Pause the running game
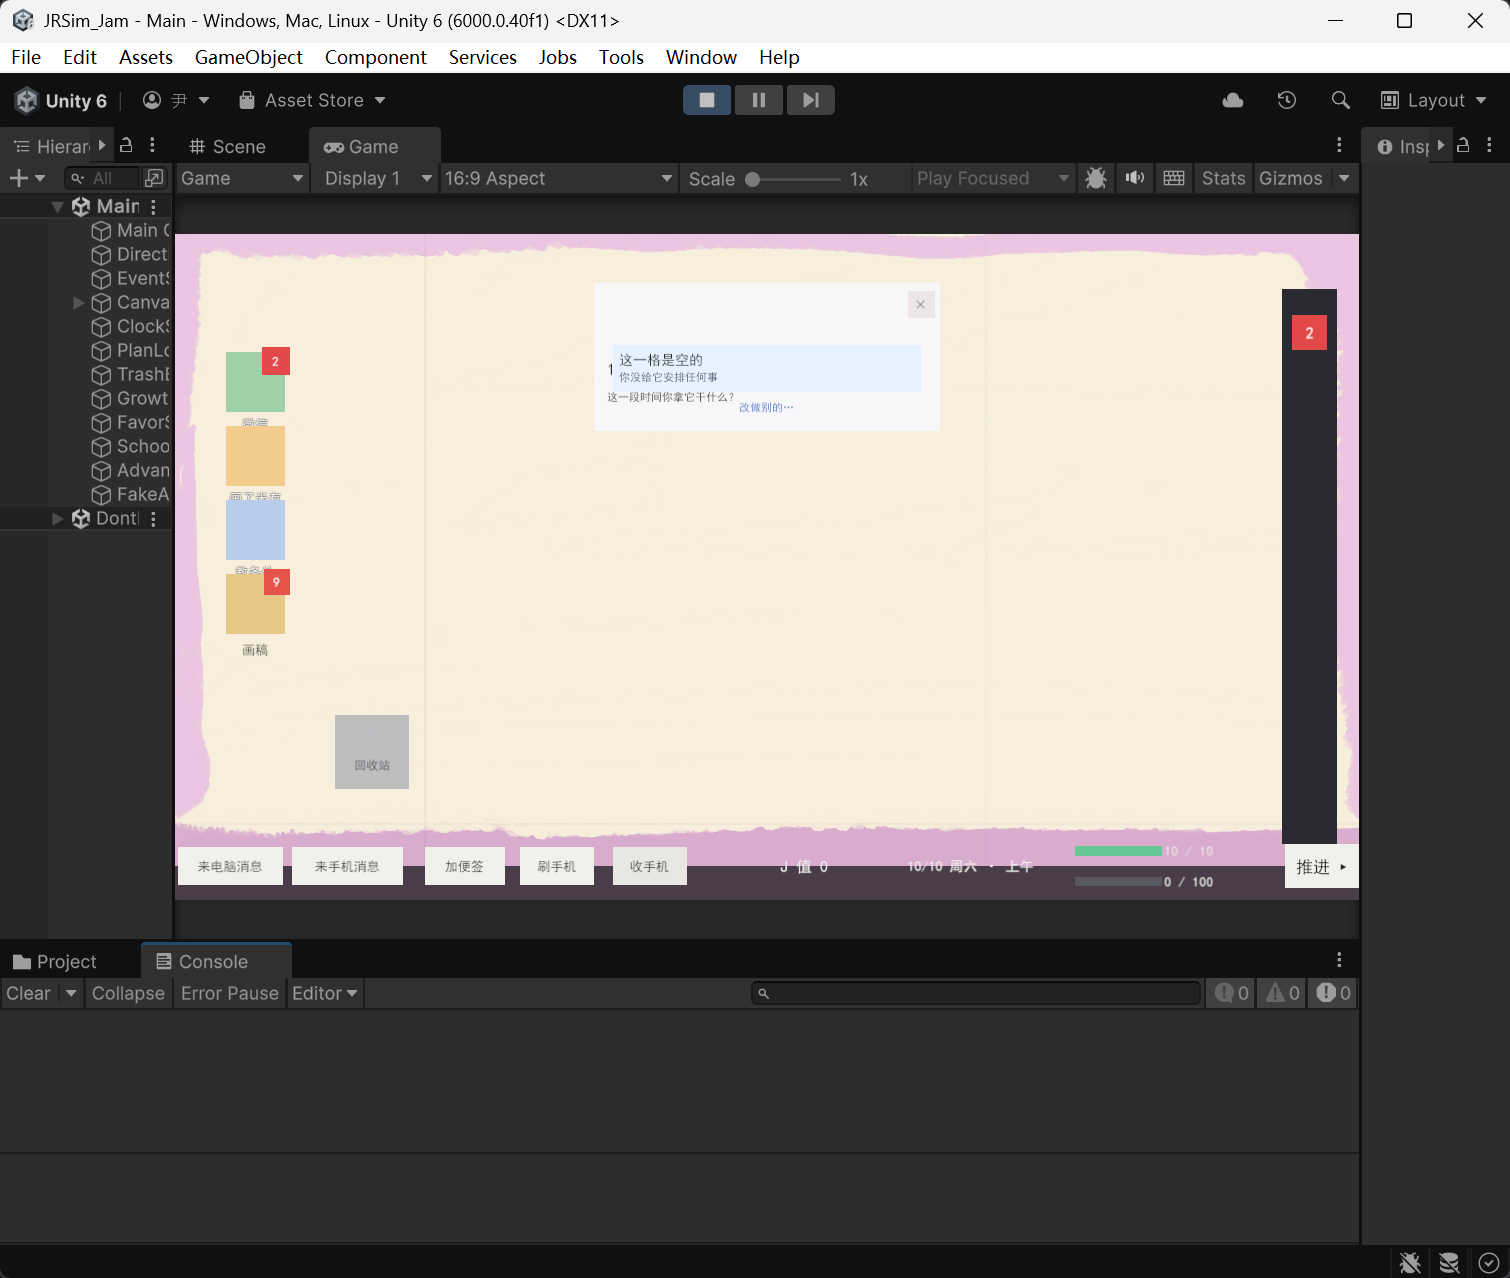Image resolution: width=1510 pixels, height=1278 pixels. pyautogui.click(x=759, y=100)
